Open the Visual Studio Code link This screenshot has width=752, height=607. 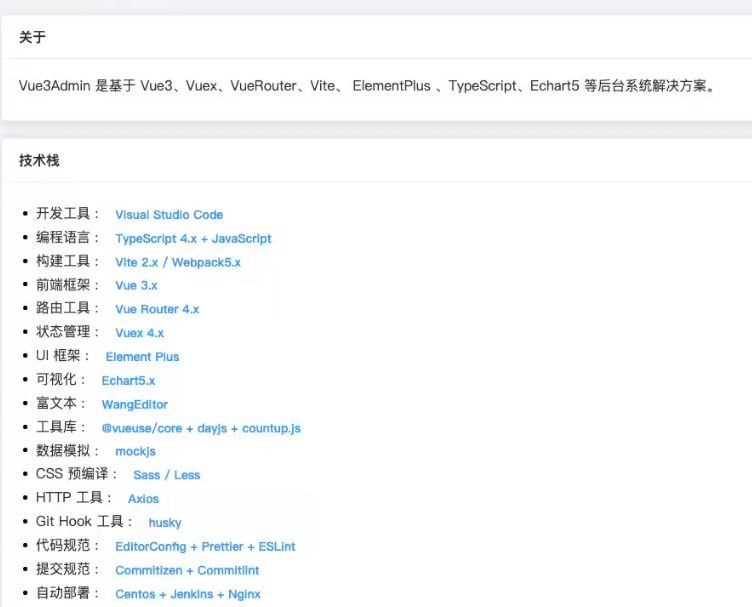pyautogui.click(x=169, y=215)
